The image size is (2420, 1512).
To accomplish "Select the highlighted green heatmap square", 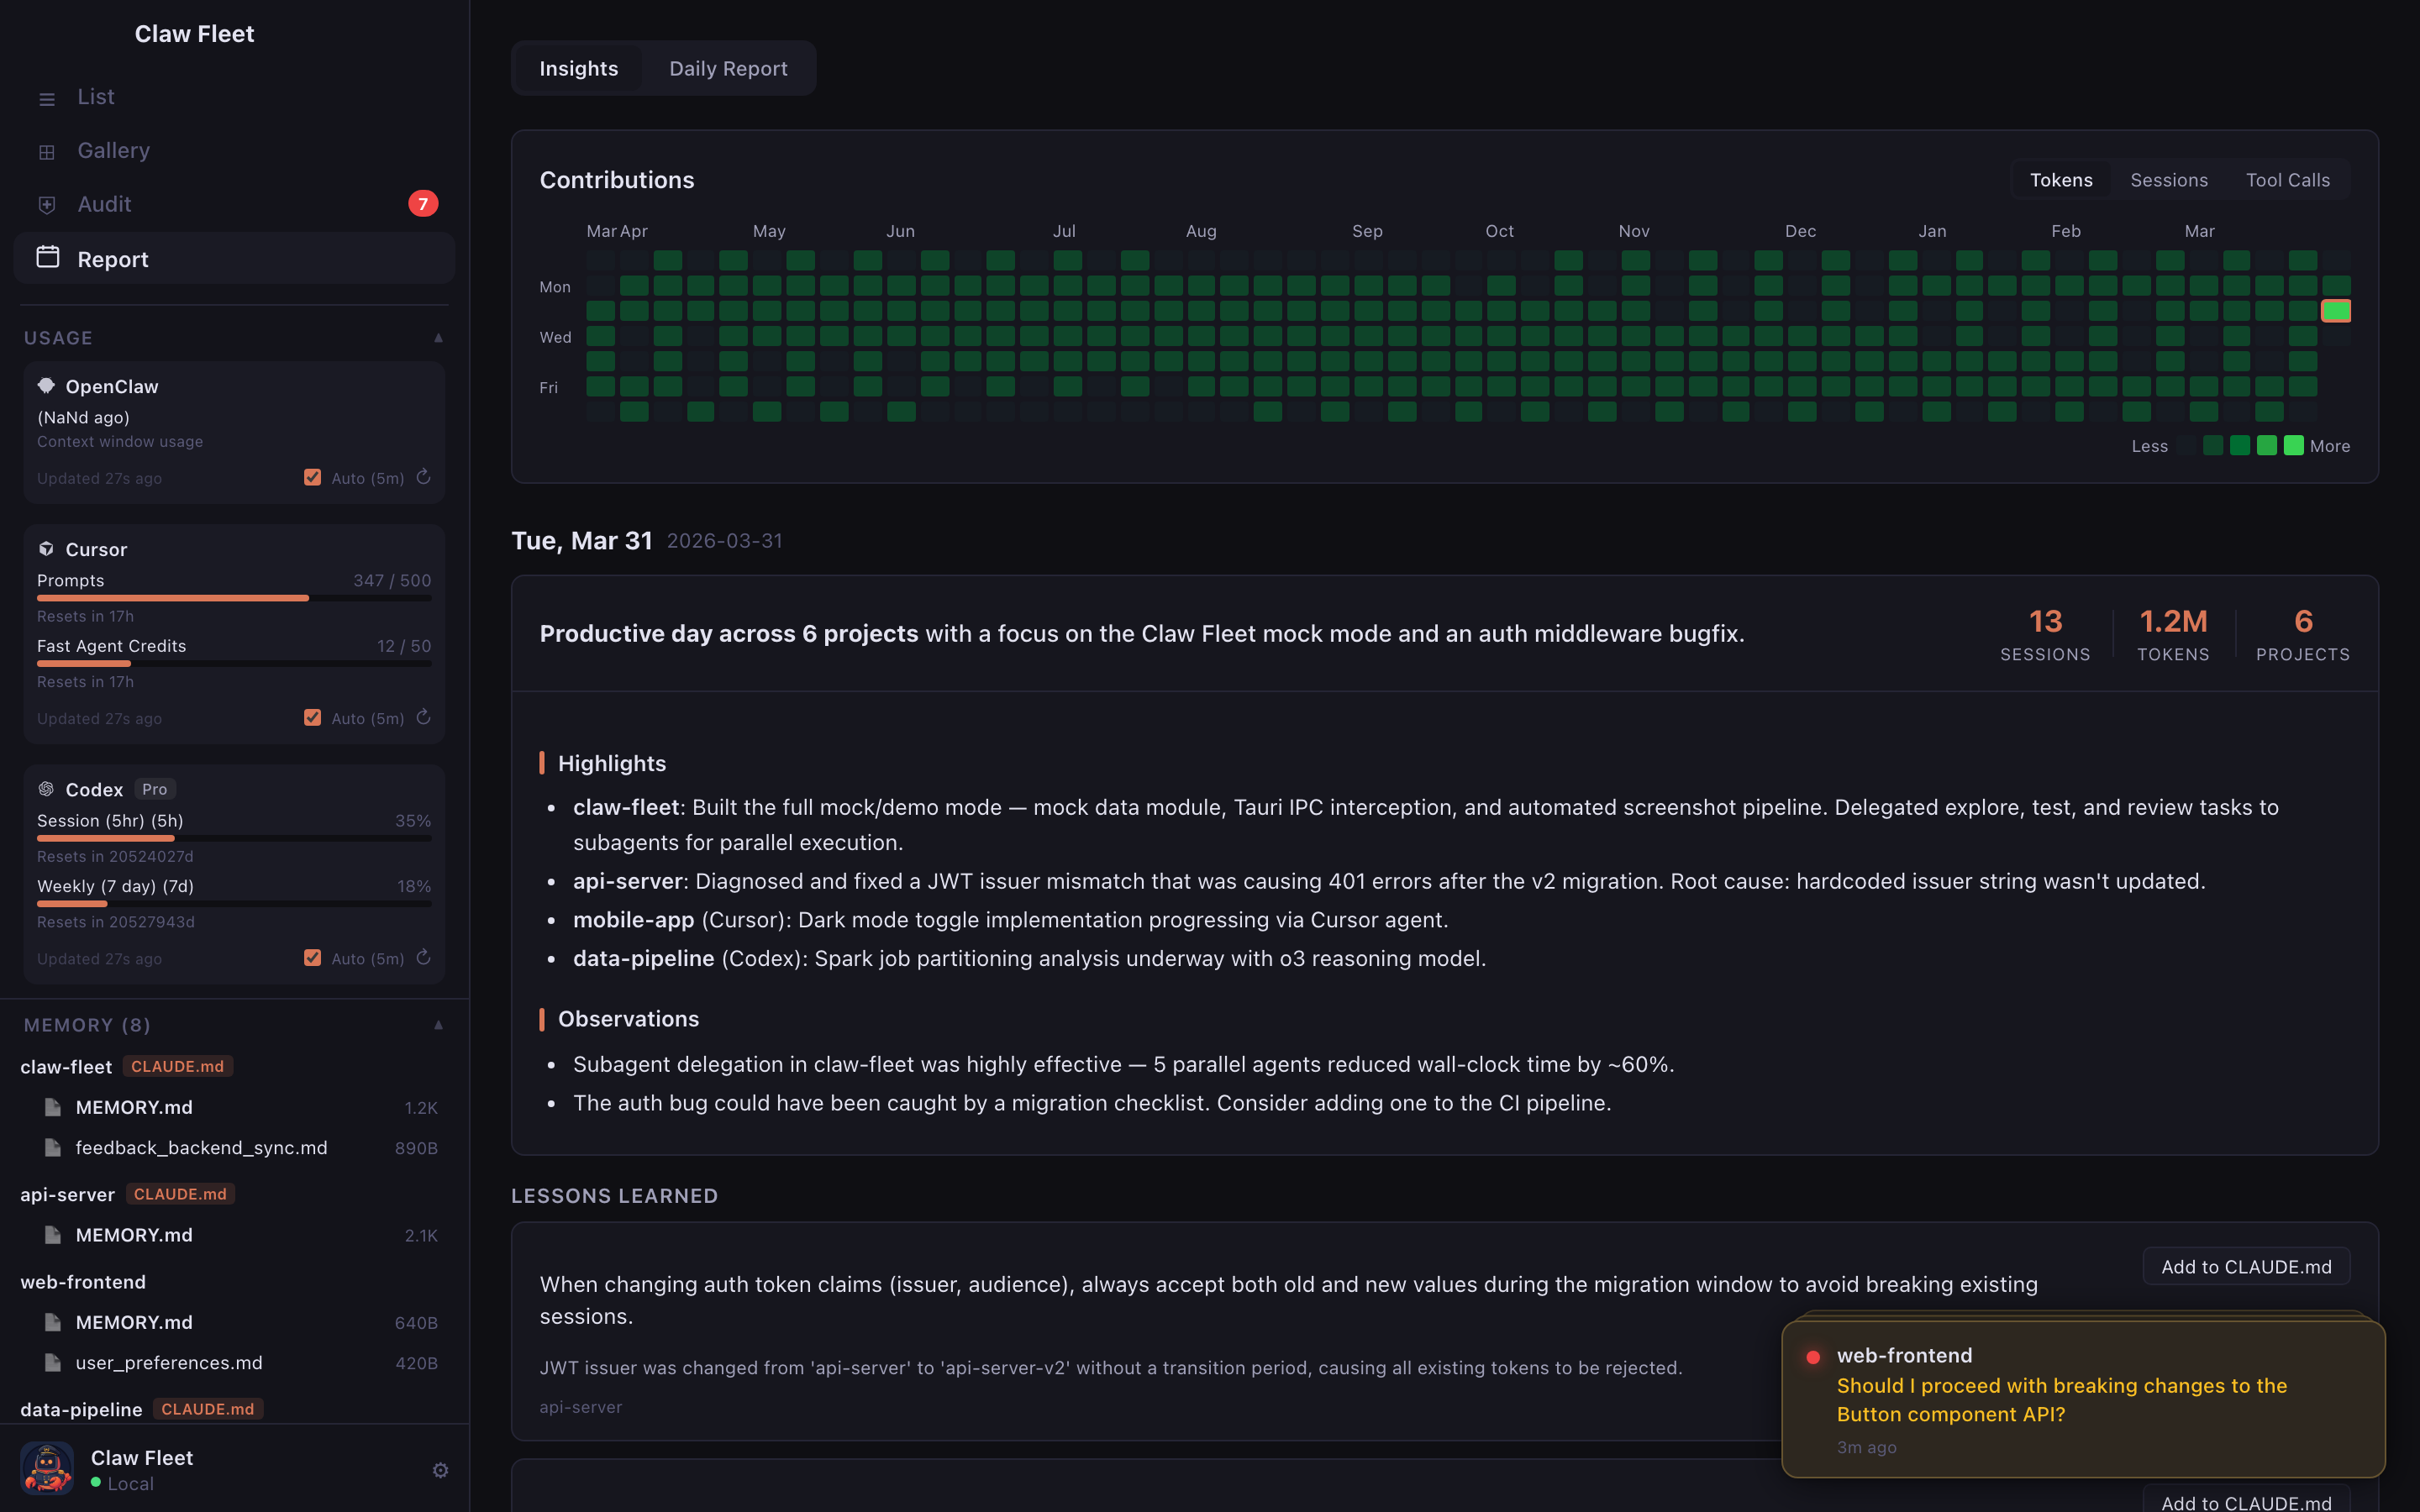I will pyautogui.click(x=2336, y=311).
